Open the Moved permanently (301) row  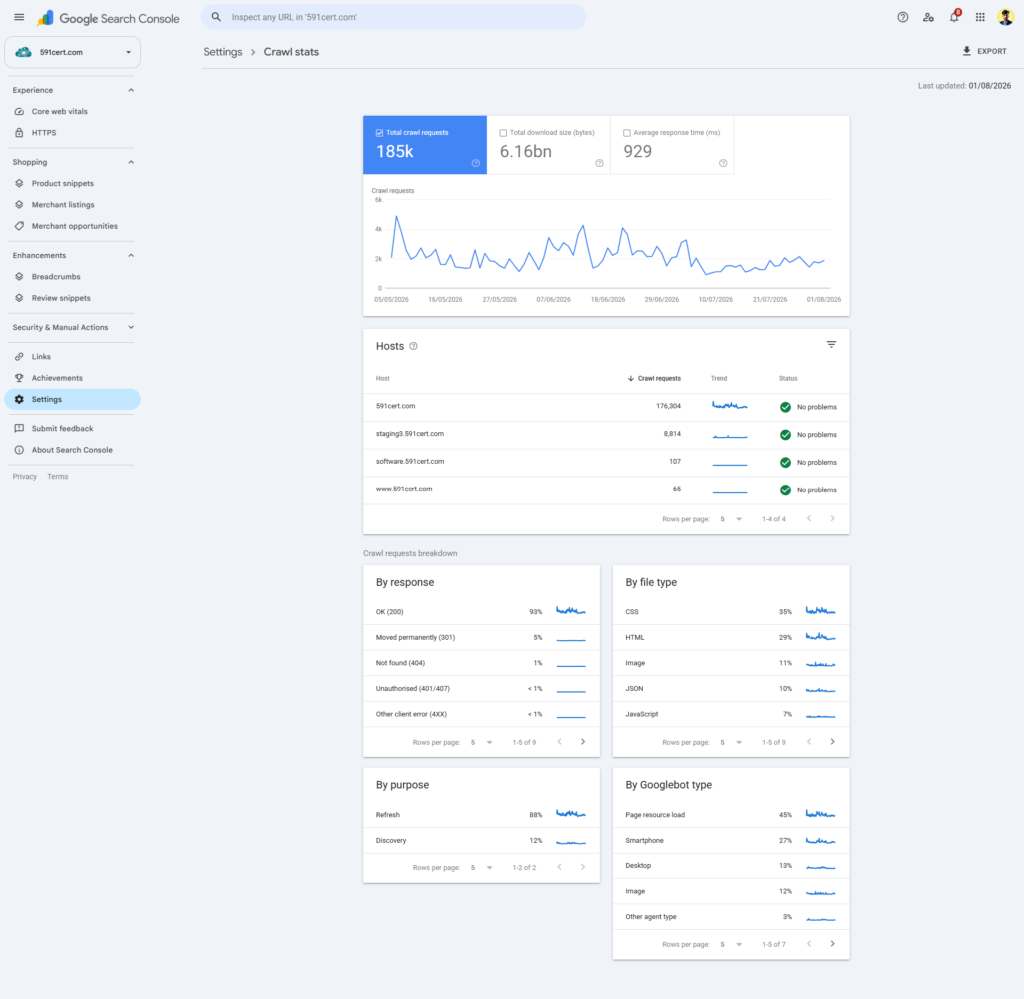(x=481, y=637)
